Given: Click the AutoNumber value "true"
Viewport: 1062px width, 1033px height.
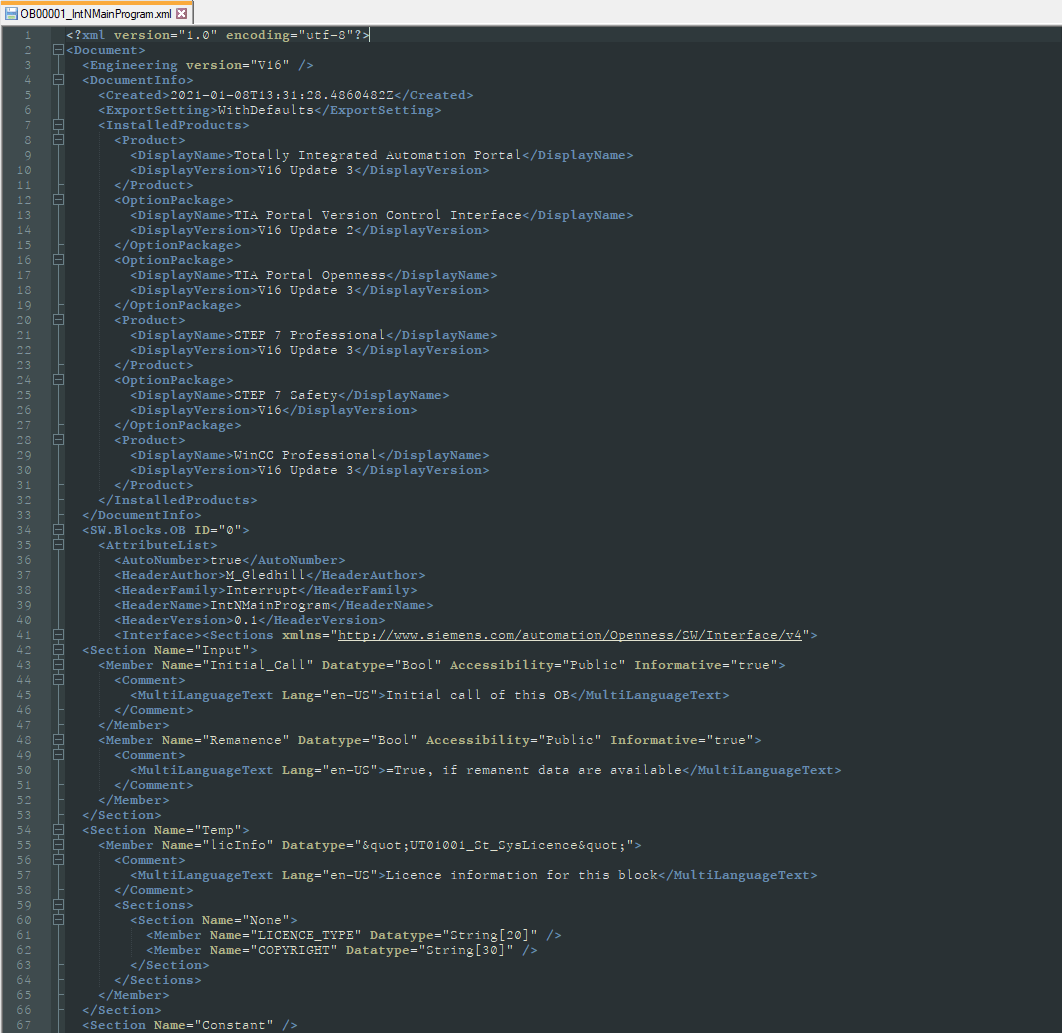Looking at the screenshot, I should pos(226,560).
